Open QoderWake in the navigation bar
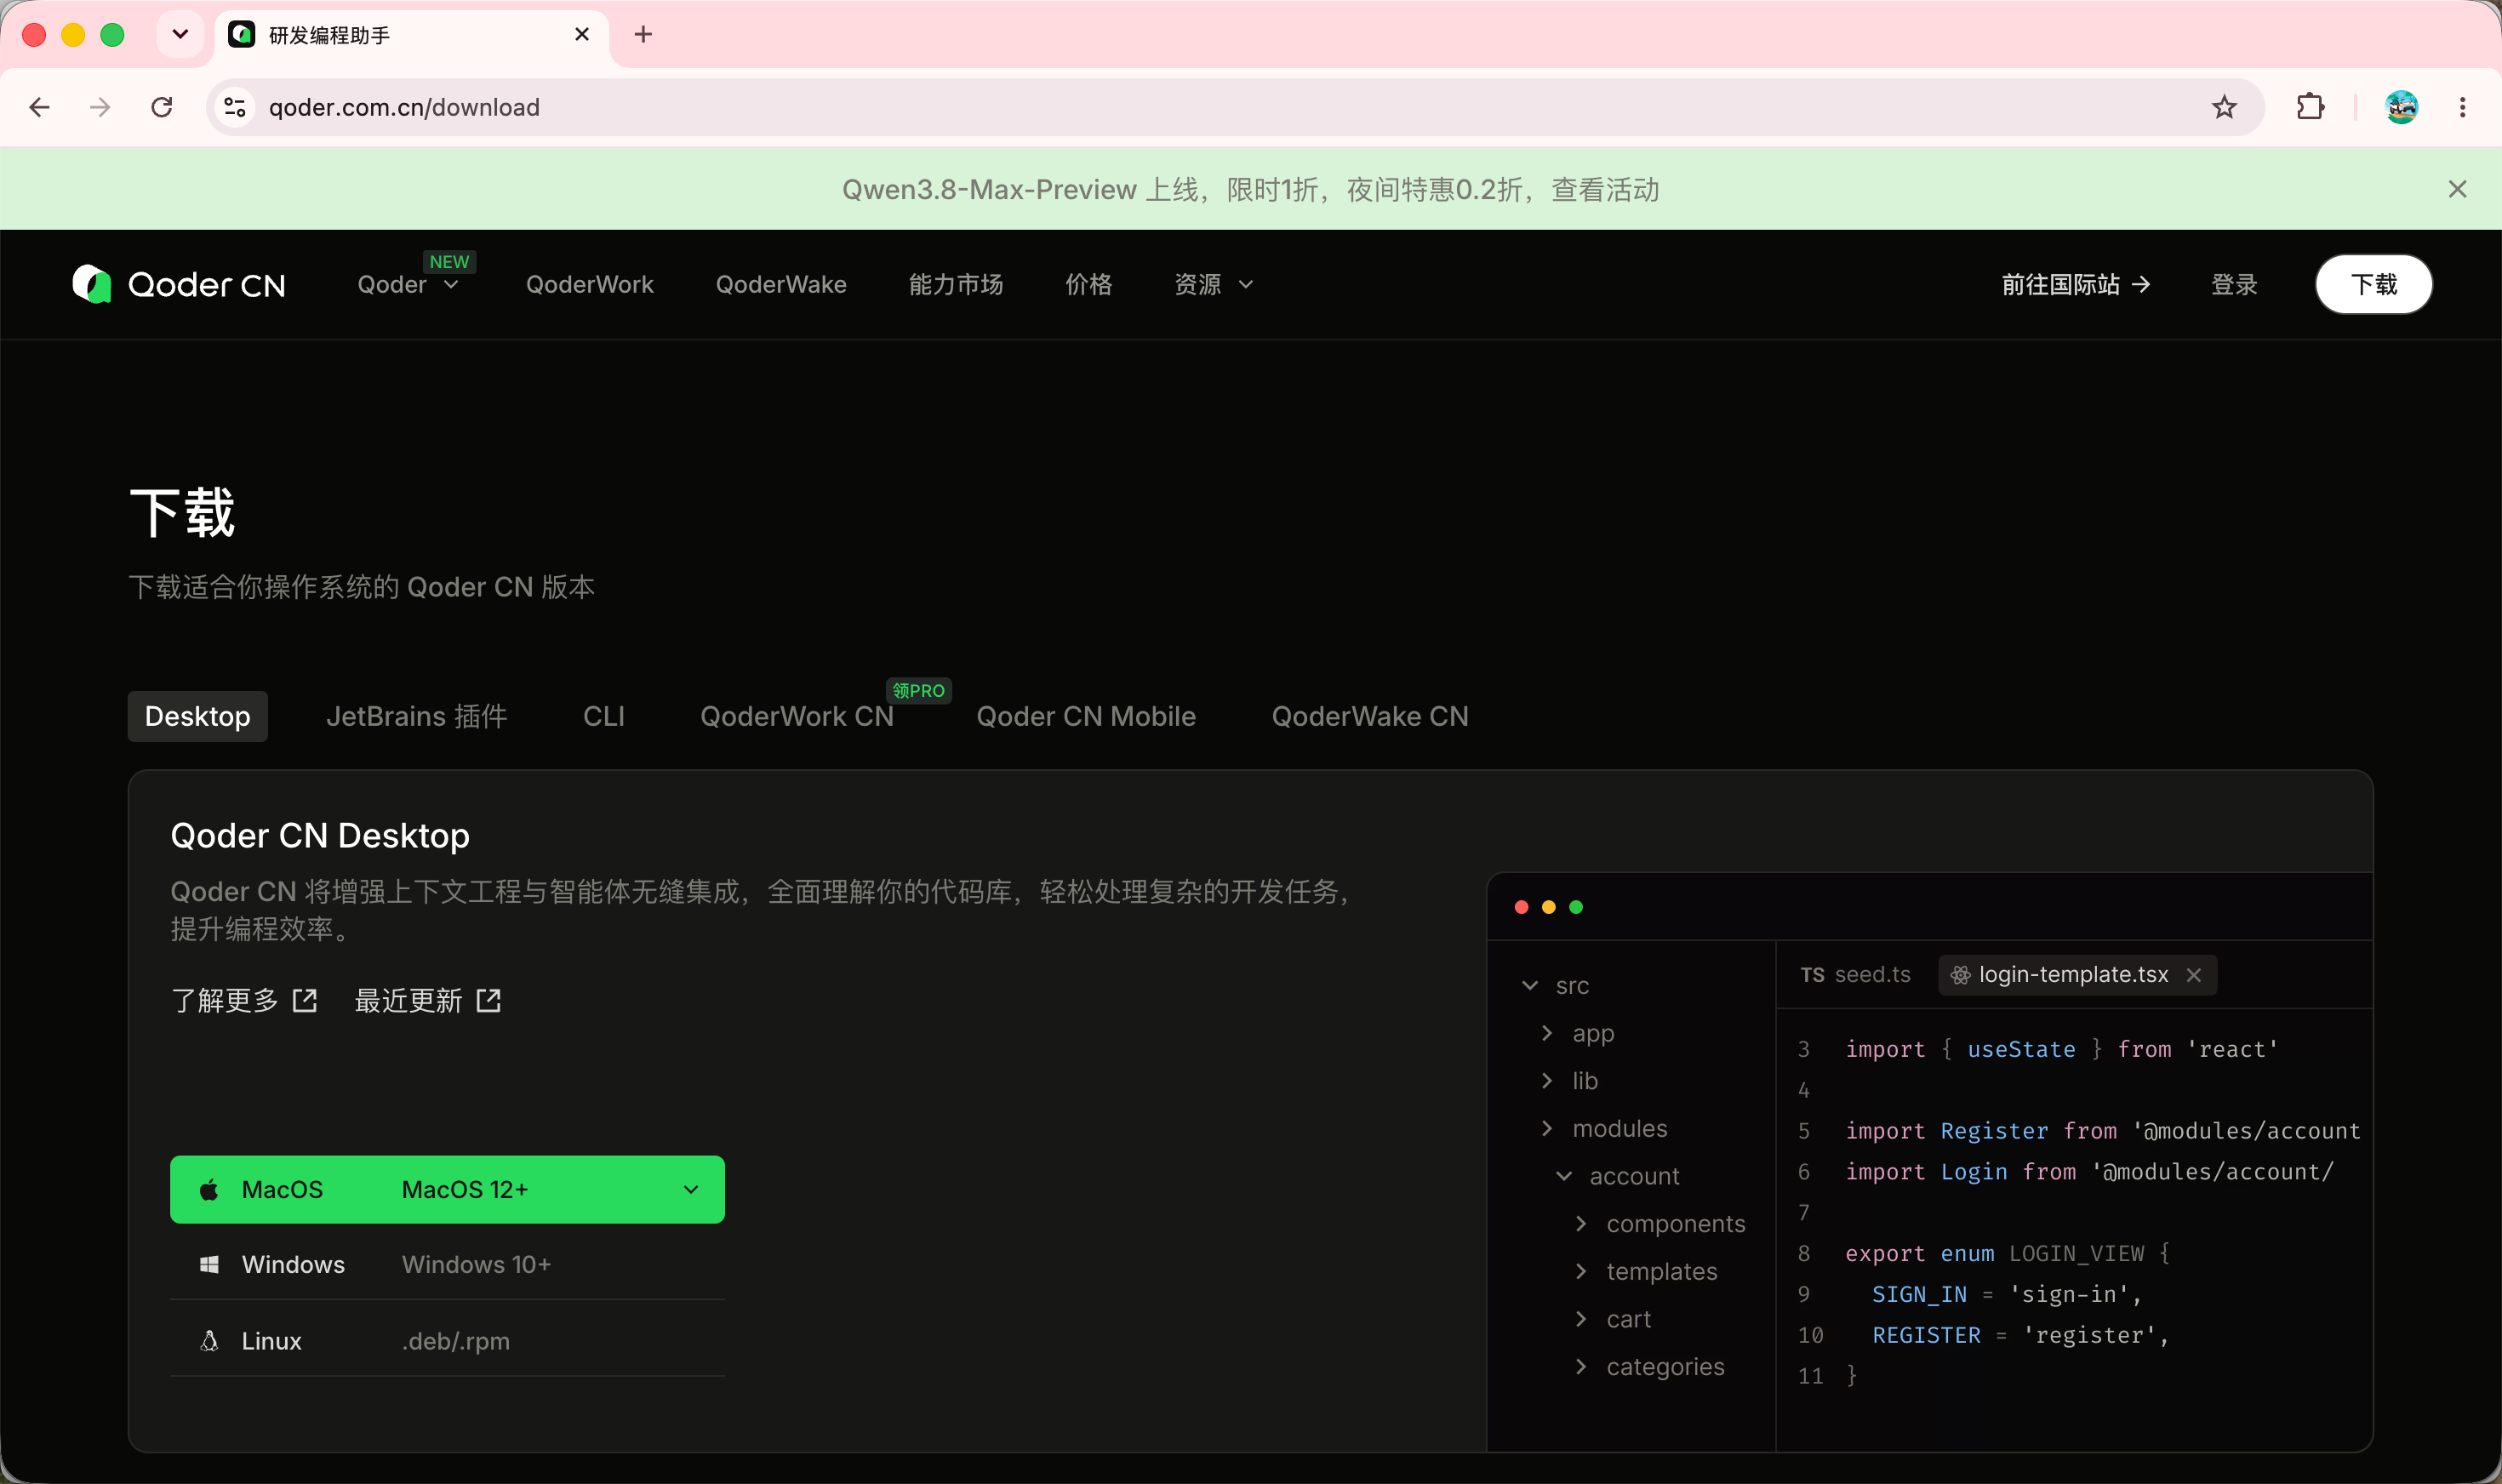 click(x=781, y=285)
